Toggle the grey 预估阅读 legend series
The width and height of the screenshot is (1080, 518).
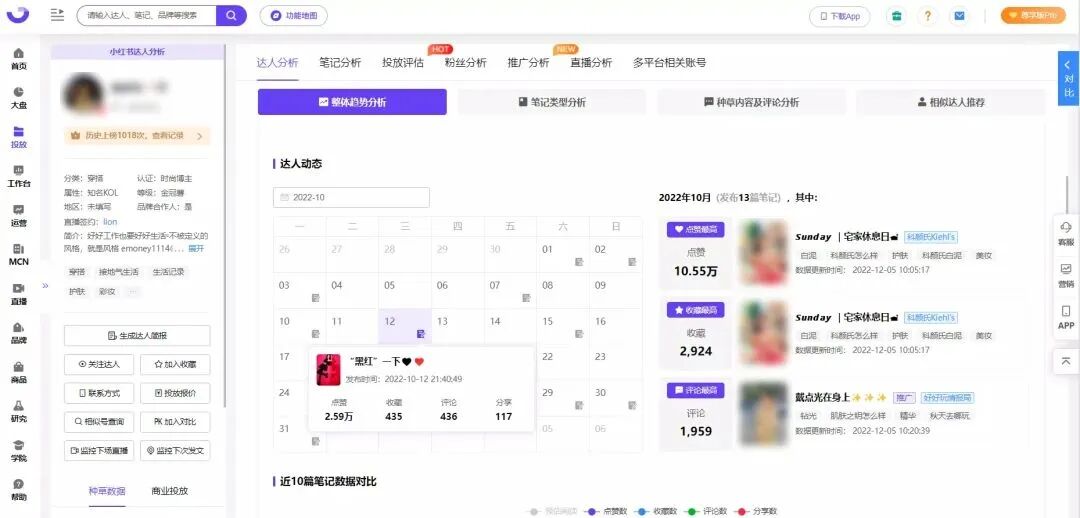[553, 511]
